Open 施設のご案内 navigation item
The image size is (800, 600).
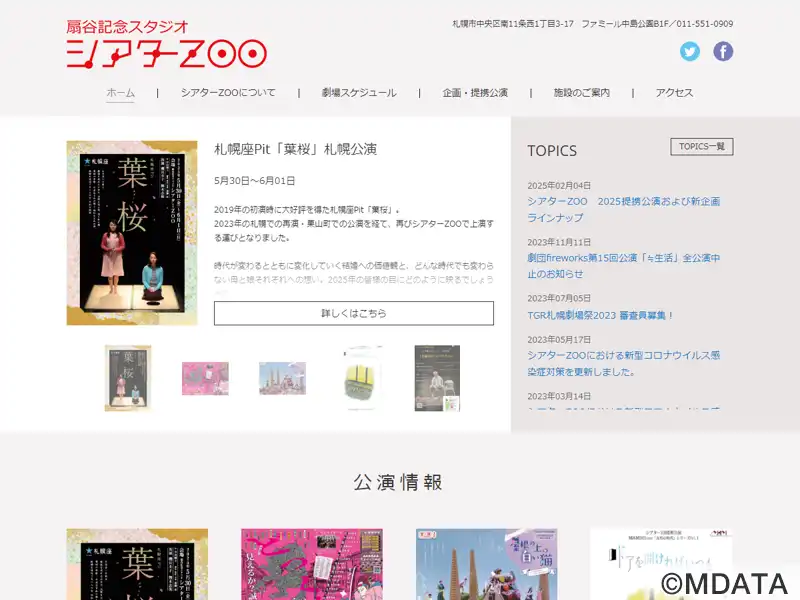pyautogui.click(x=582, y=93)
